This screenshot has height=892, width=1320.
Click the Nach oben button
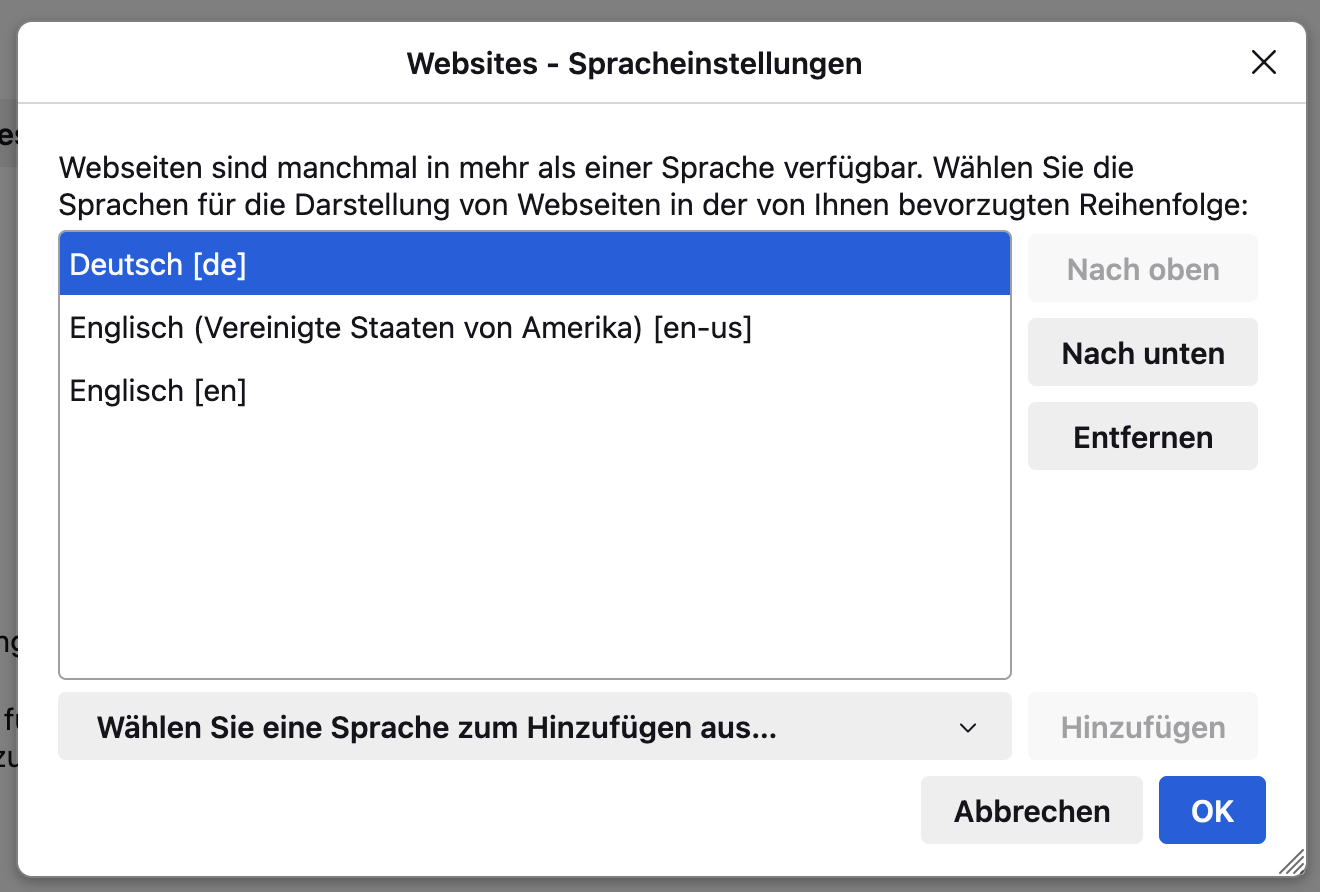tap(1143, 269)
